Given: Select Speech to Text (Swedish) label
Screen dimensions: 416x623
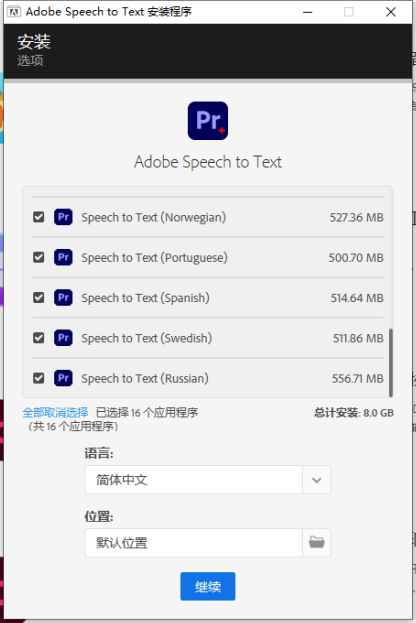Looking at the screenshot, I should 147,339.
